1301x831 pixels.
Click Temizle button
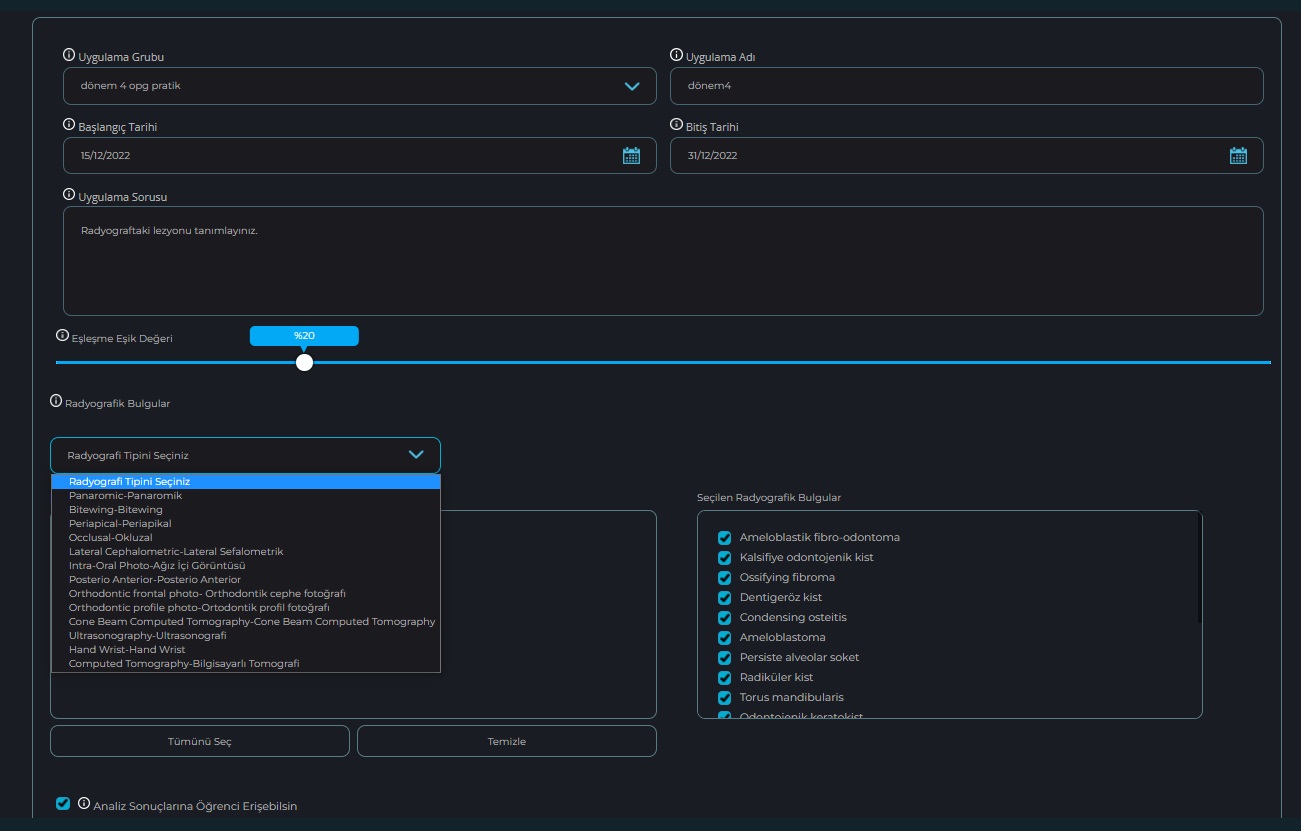[507, 741]
